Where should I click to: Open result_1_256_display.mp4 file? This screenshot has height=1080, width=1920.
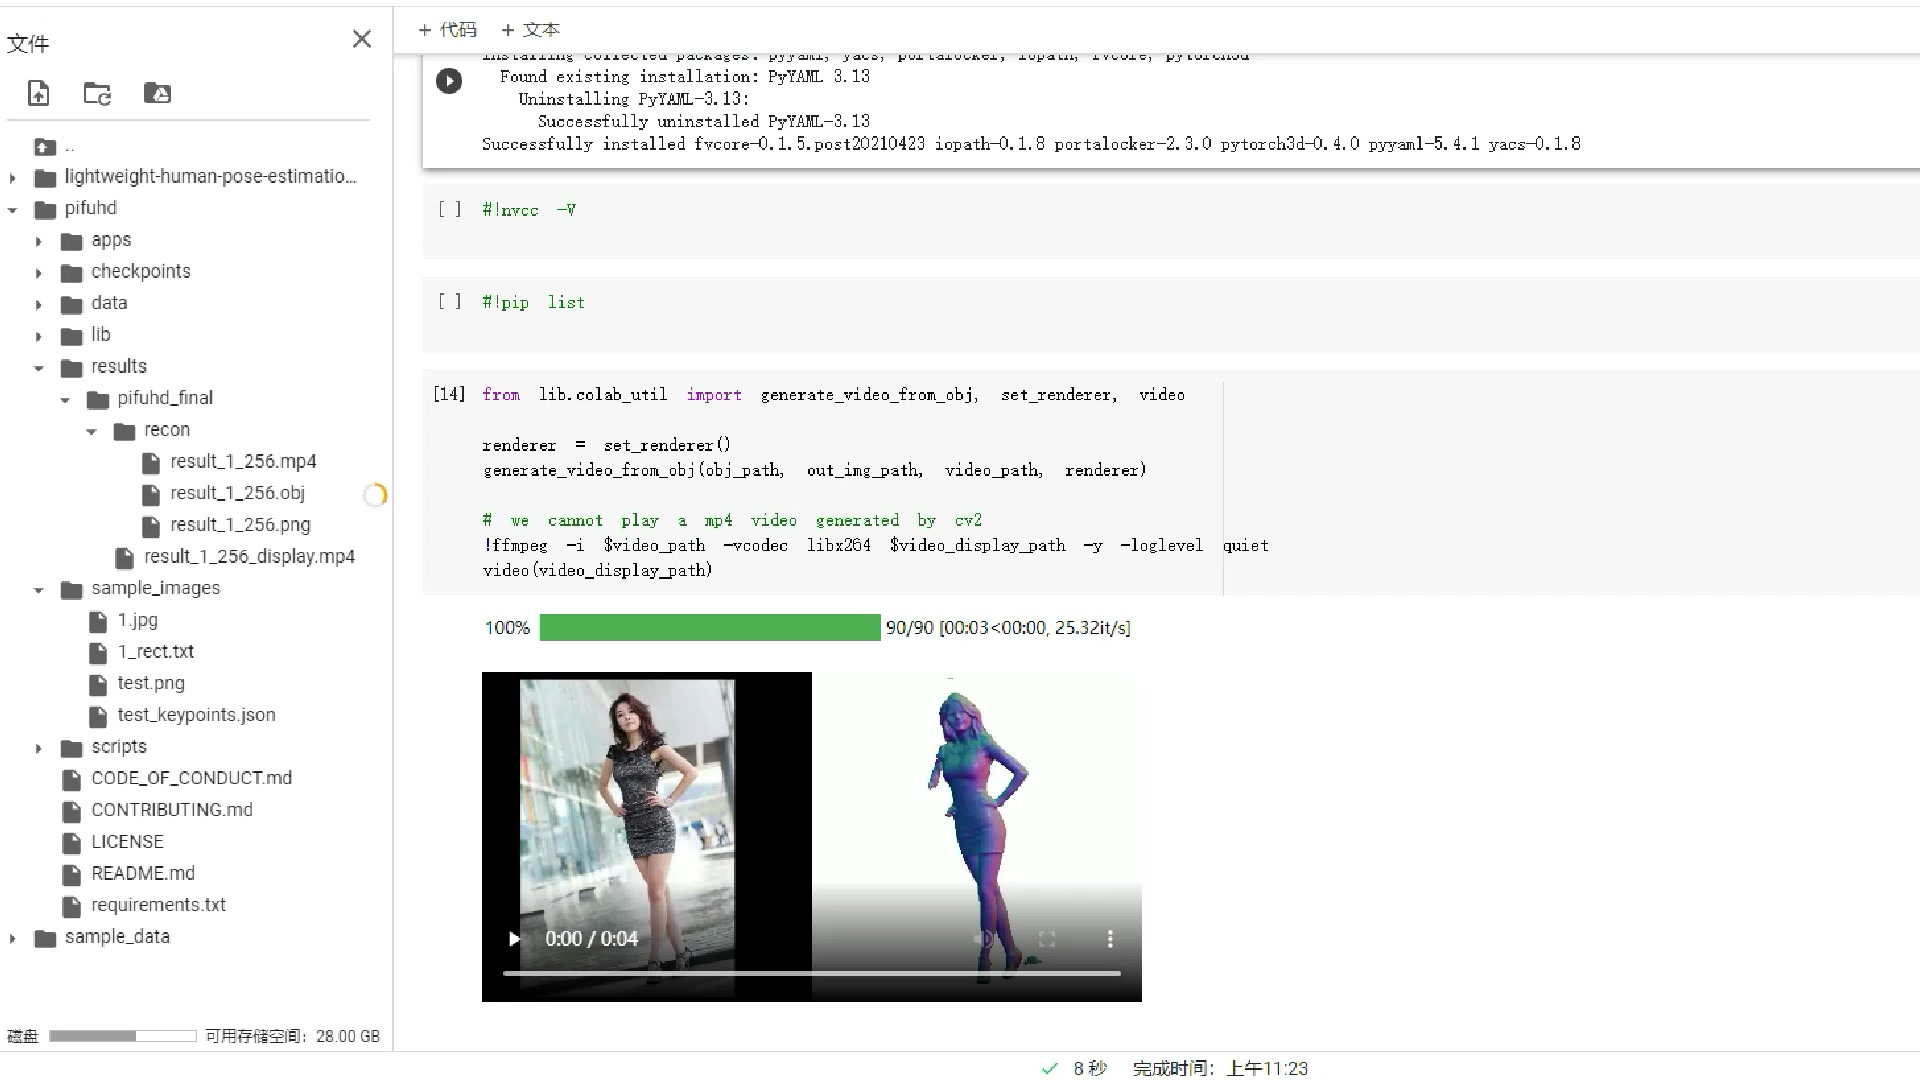[x=249, y=556]
